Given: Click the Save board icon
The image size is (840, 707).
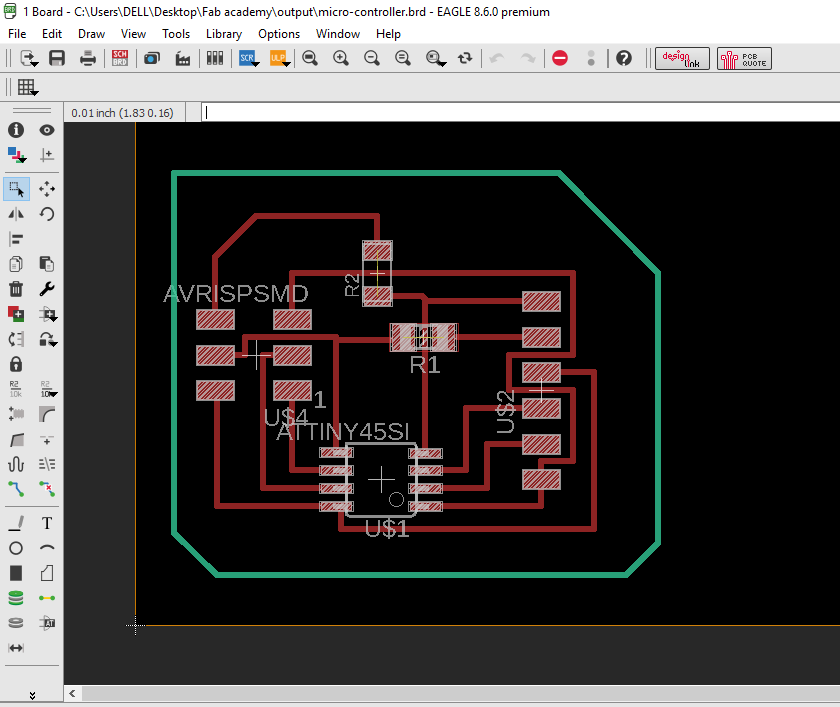Looking at the screenshot, I should pos(57,58).
